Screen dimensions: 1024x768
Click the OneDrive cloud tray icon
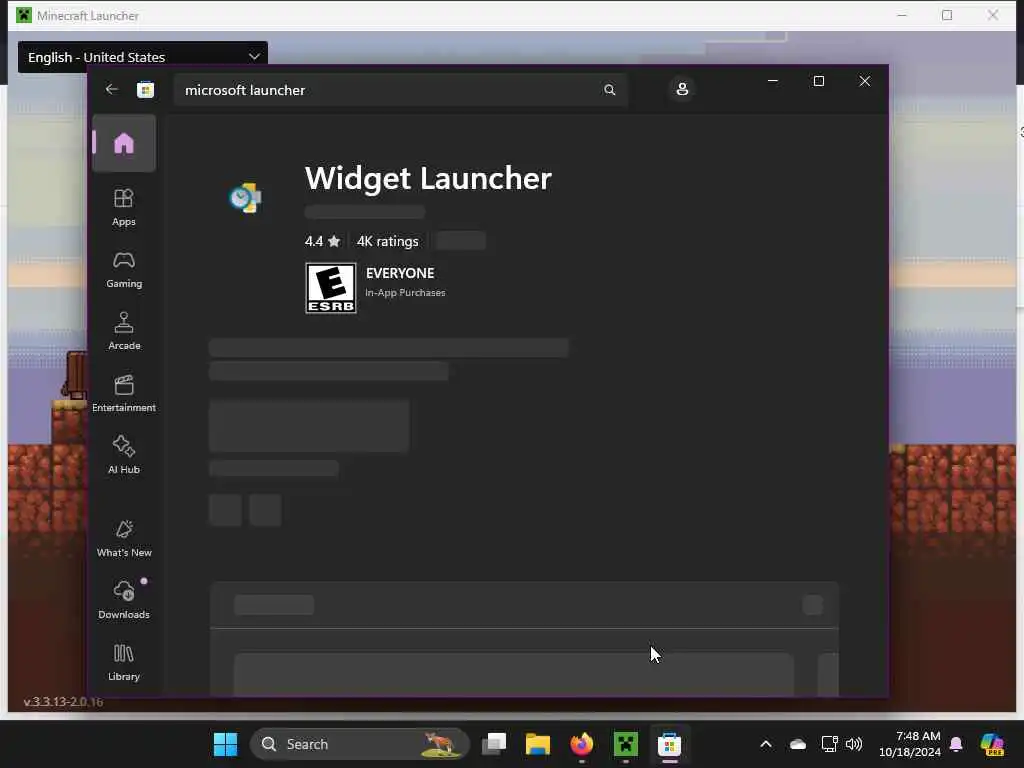(797, 744)
